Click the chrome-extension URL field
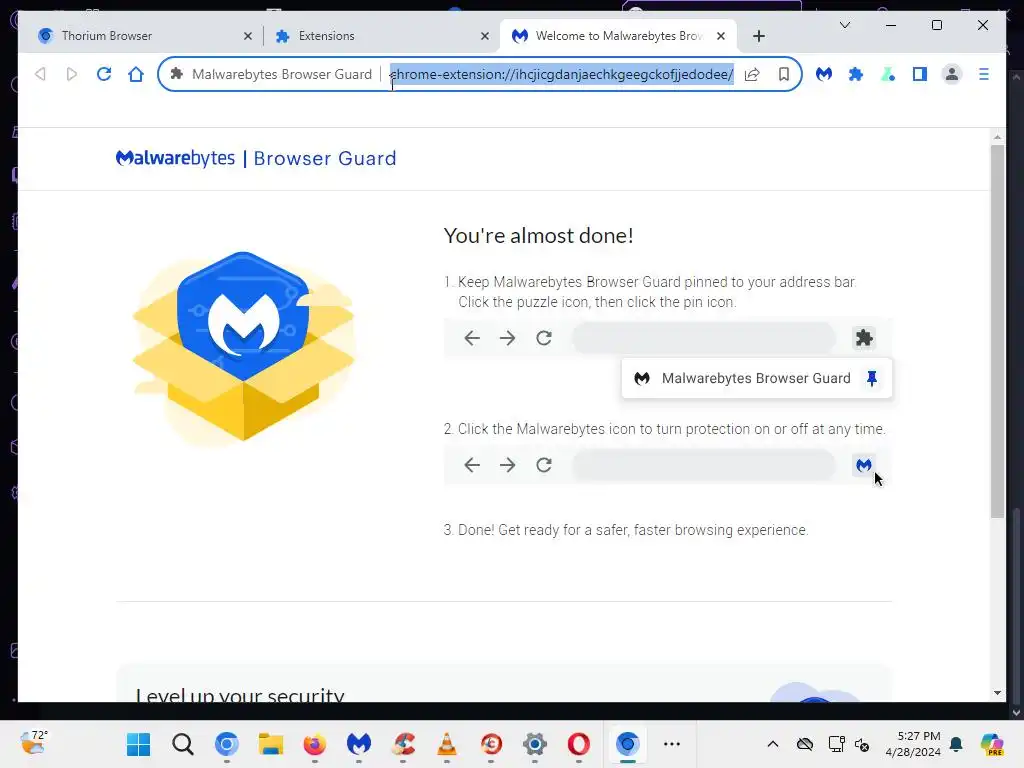 point(562,74)
